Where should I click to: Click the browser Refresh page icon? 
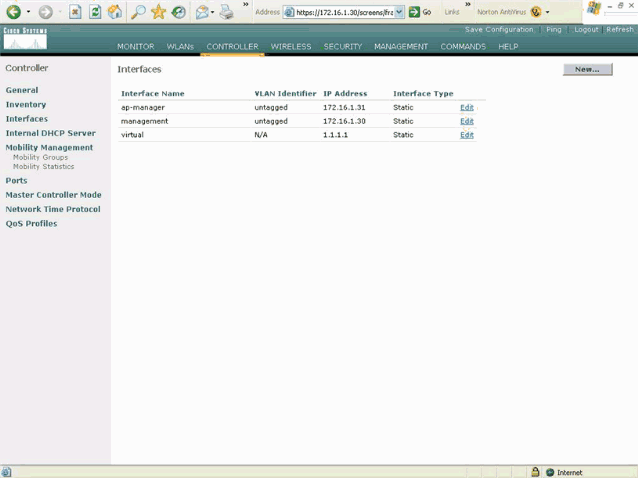pos(95,12)
